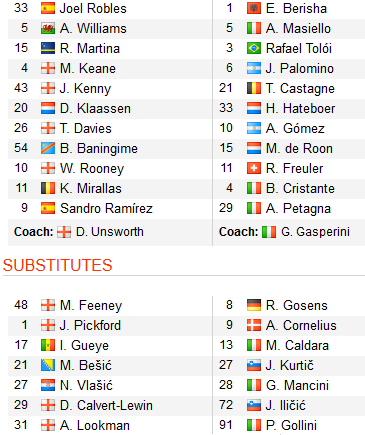Click the Albania flag beside E. Berisha
Viewport: 365px width, 435px height.
tap(254, 8)
